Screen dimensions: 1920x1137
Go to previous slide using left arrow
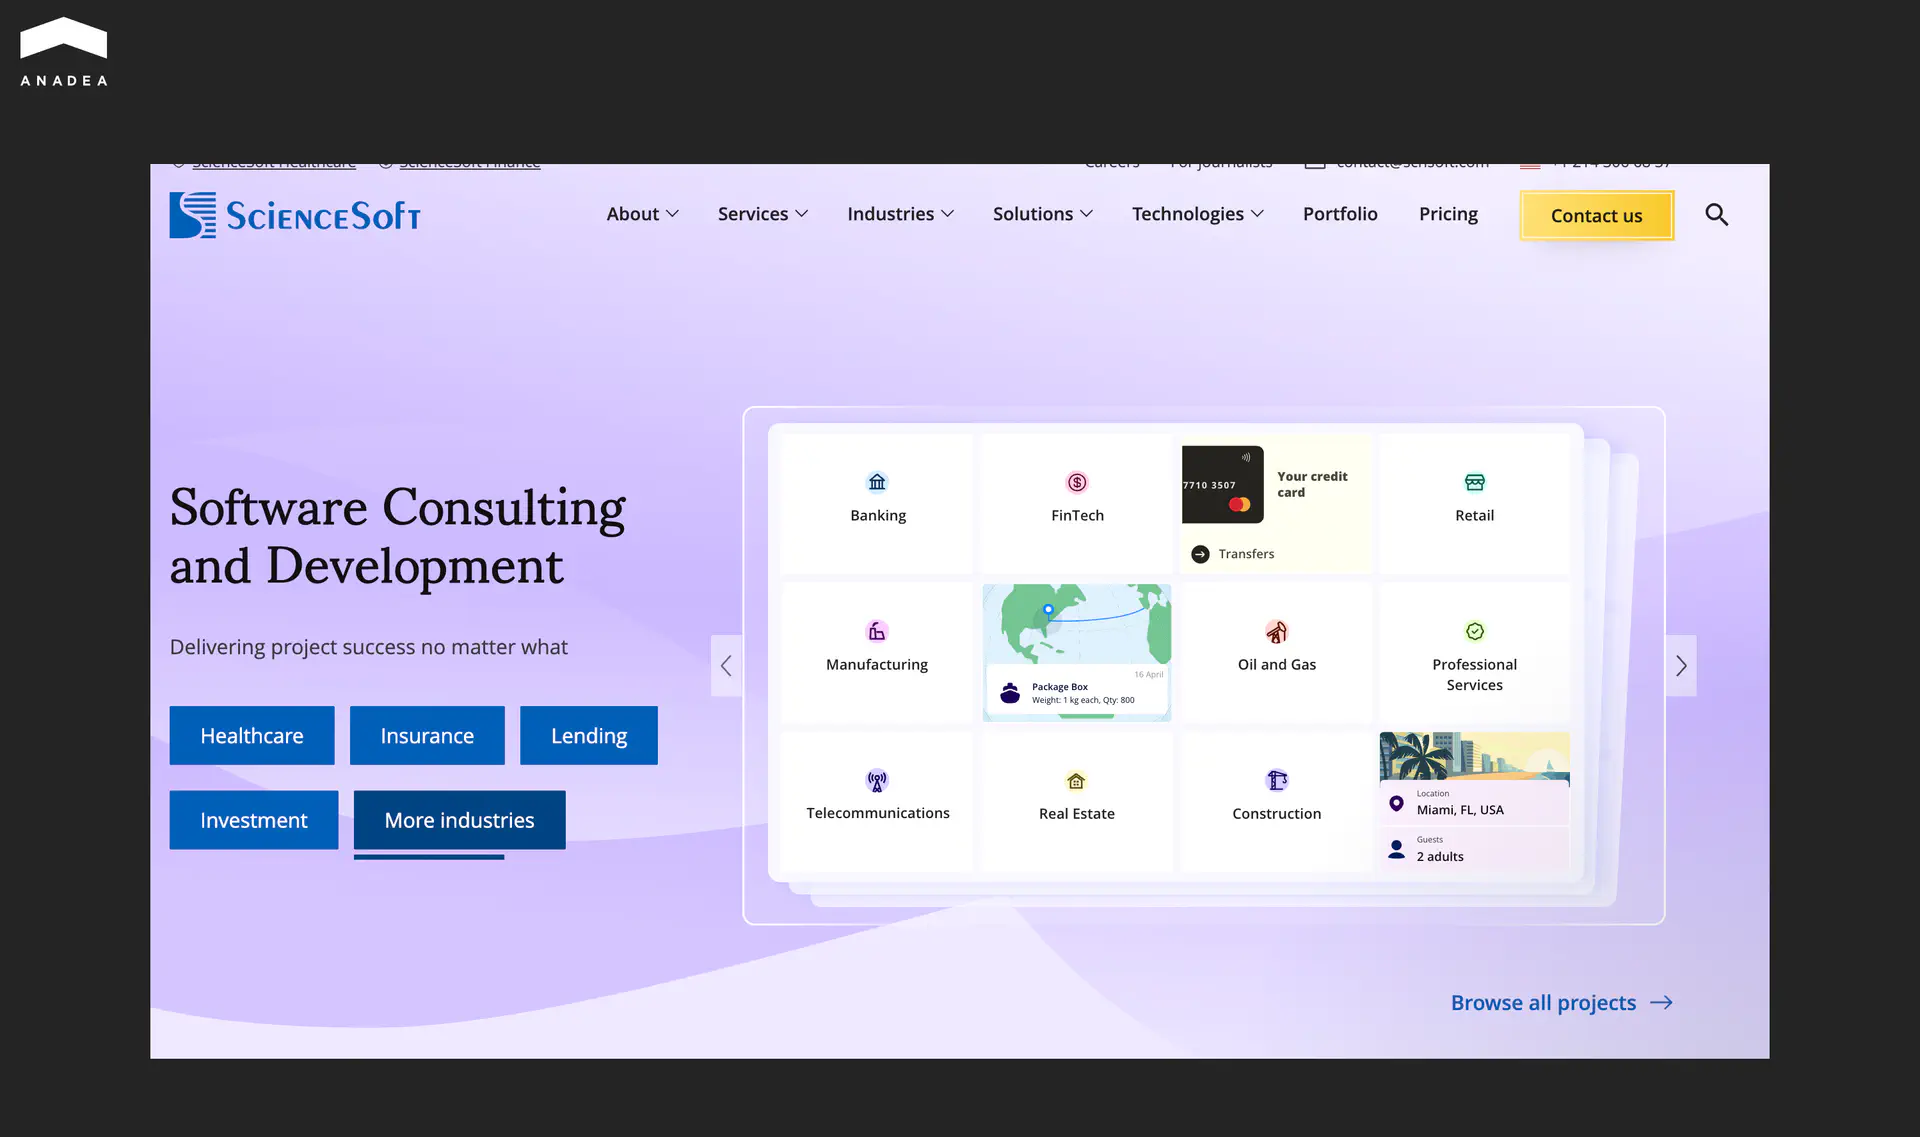click(726, 666)
